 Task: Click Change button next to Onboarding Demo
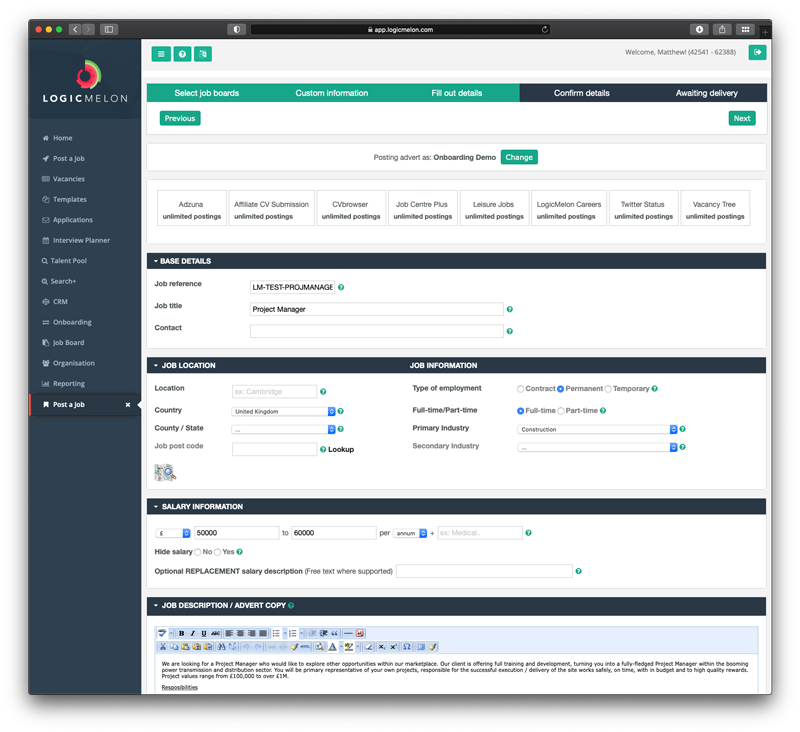click(519, 157)
